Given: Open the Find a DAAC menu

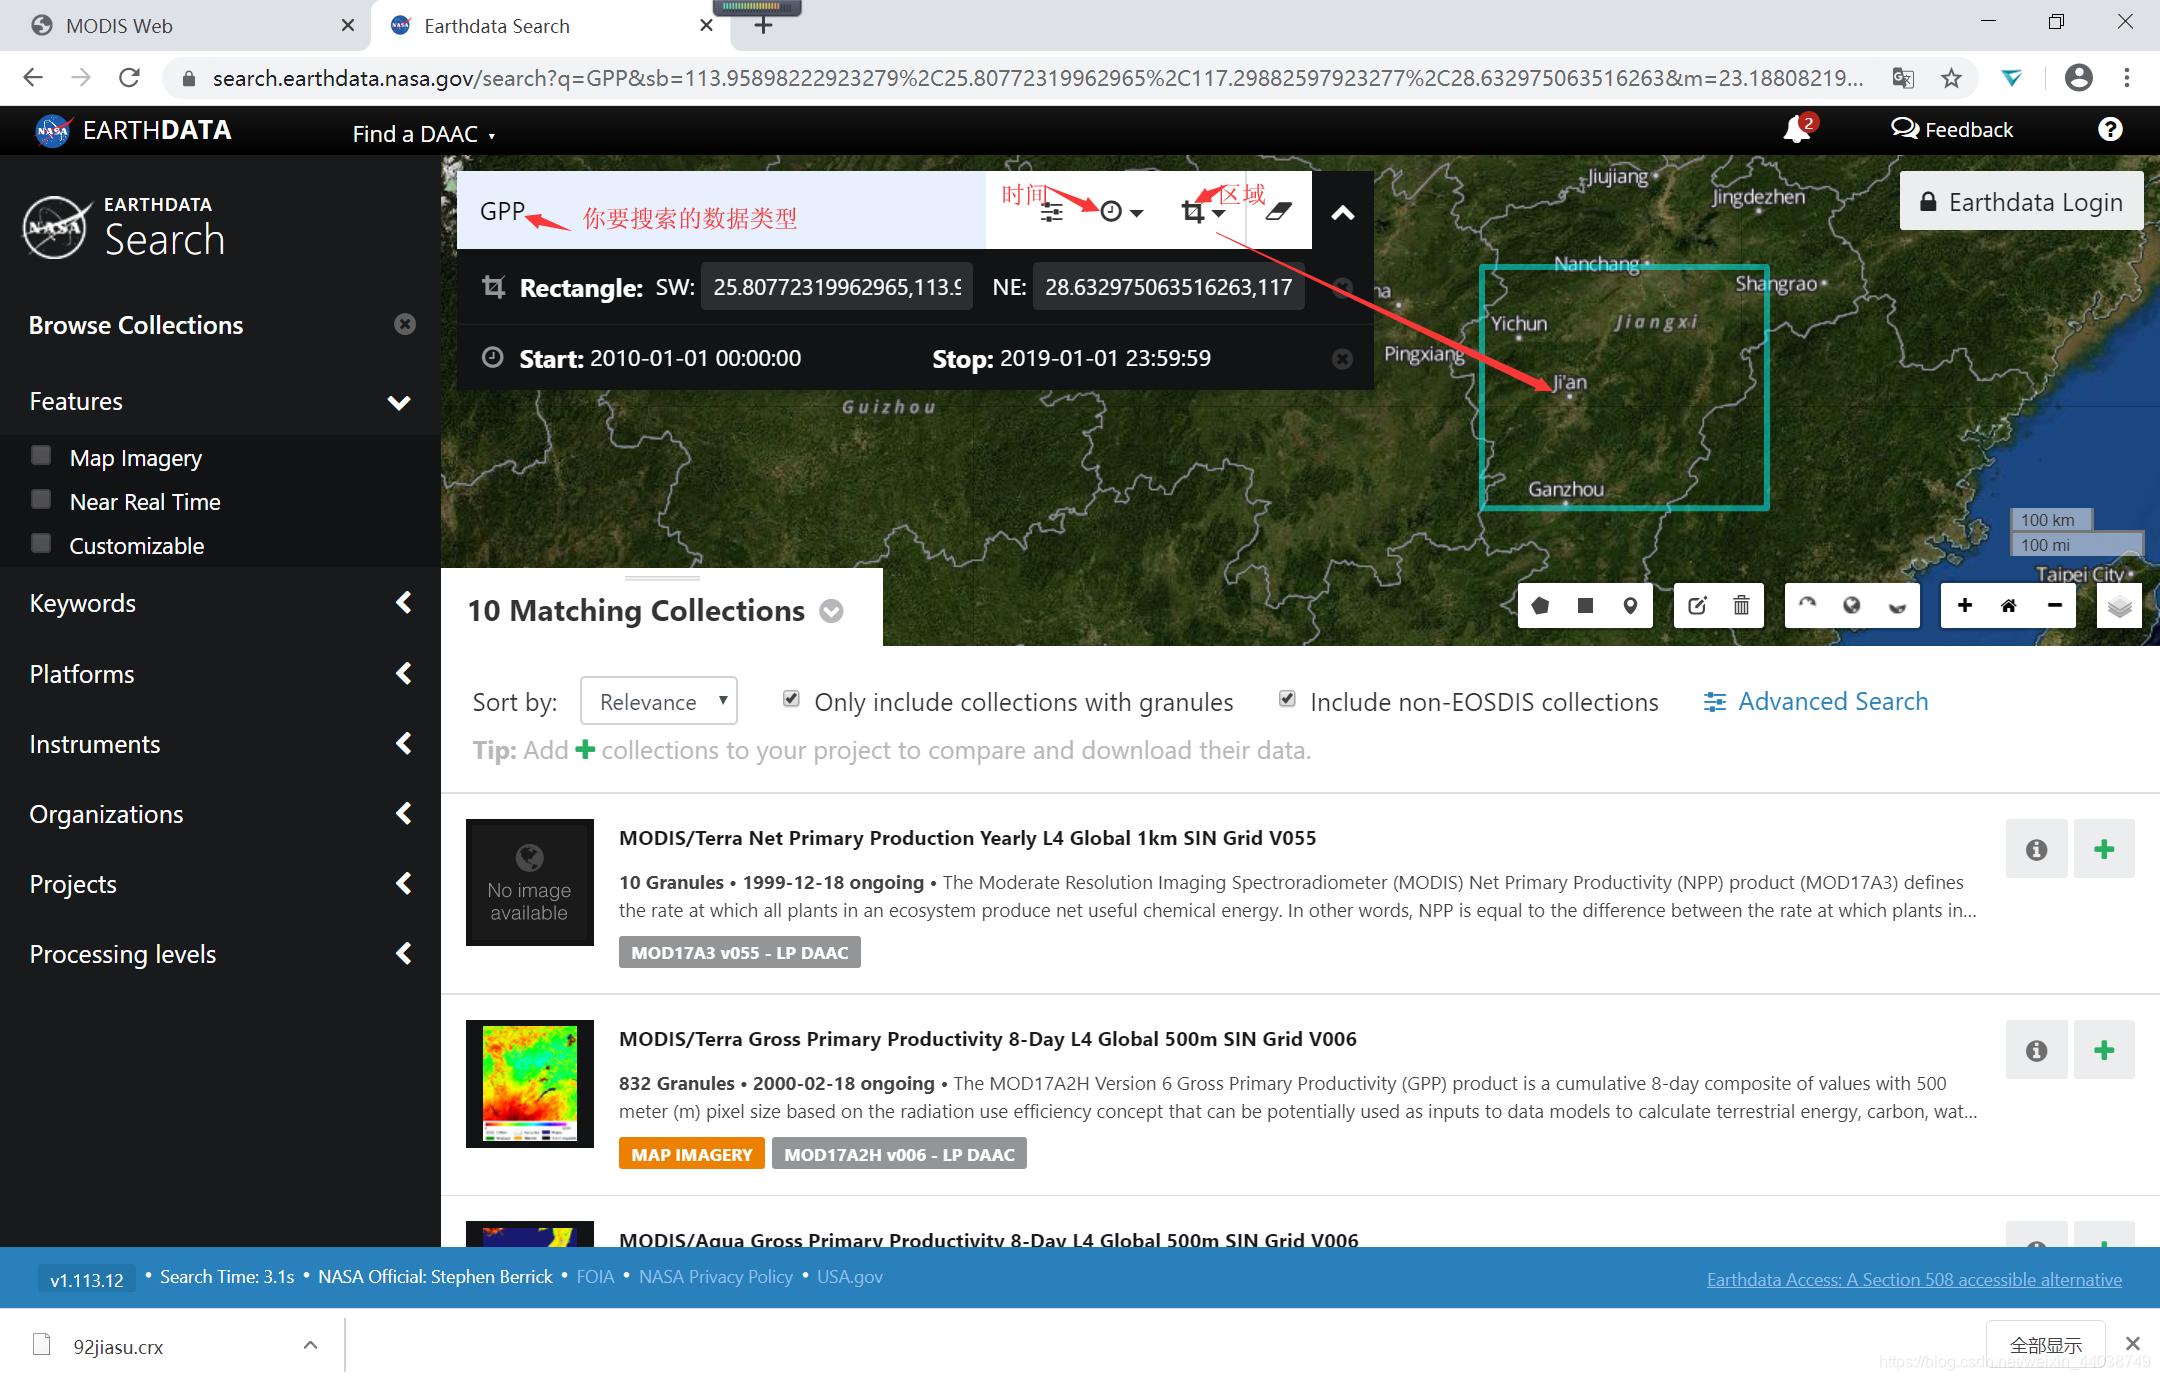Looking at the screenshot, I should (x=423, y=134).
